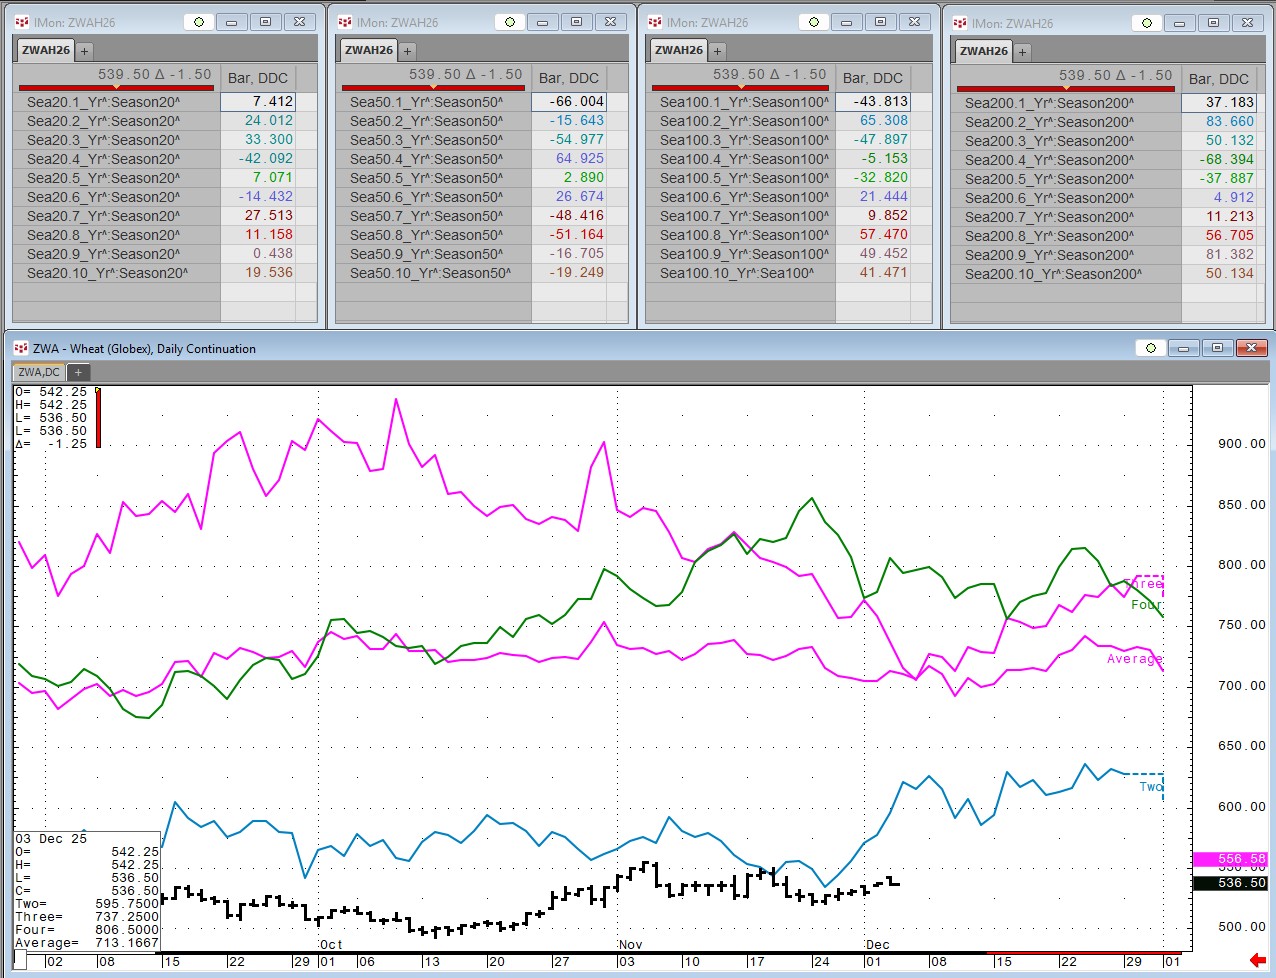Click the red scroll-back arrow at chart bottom right
This screenshot has height=978, width=1276.
click(x=1257, y=960)
